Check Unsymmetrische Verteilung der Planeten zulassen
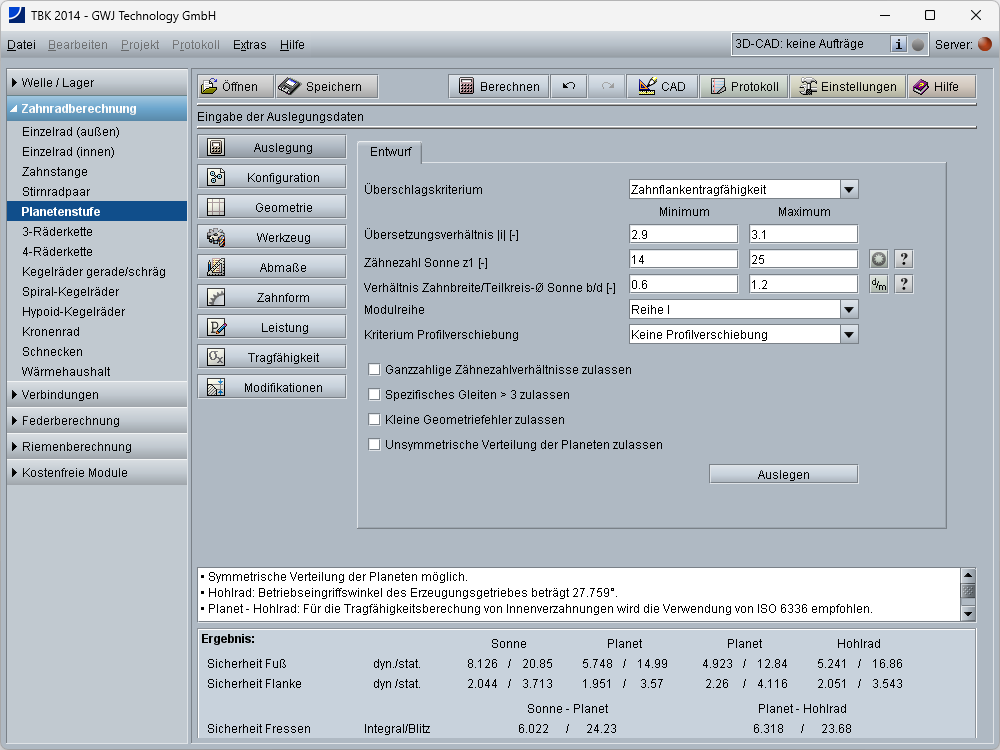1000x750 pixels. (375, 445)
